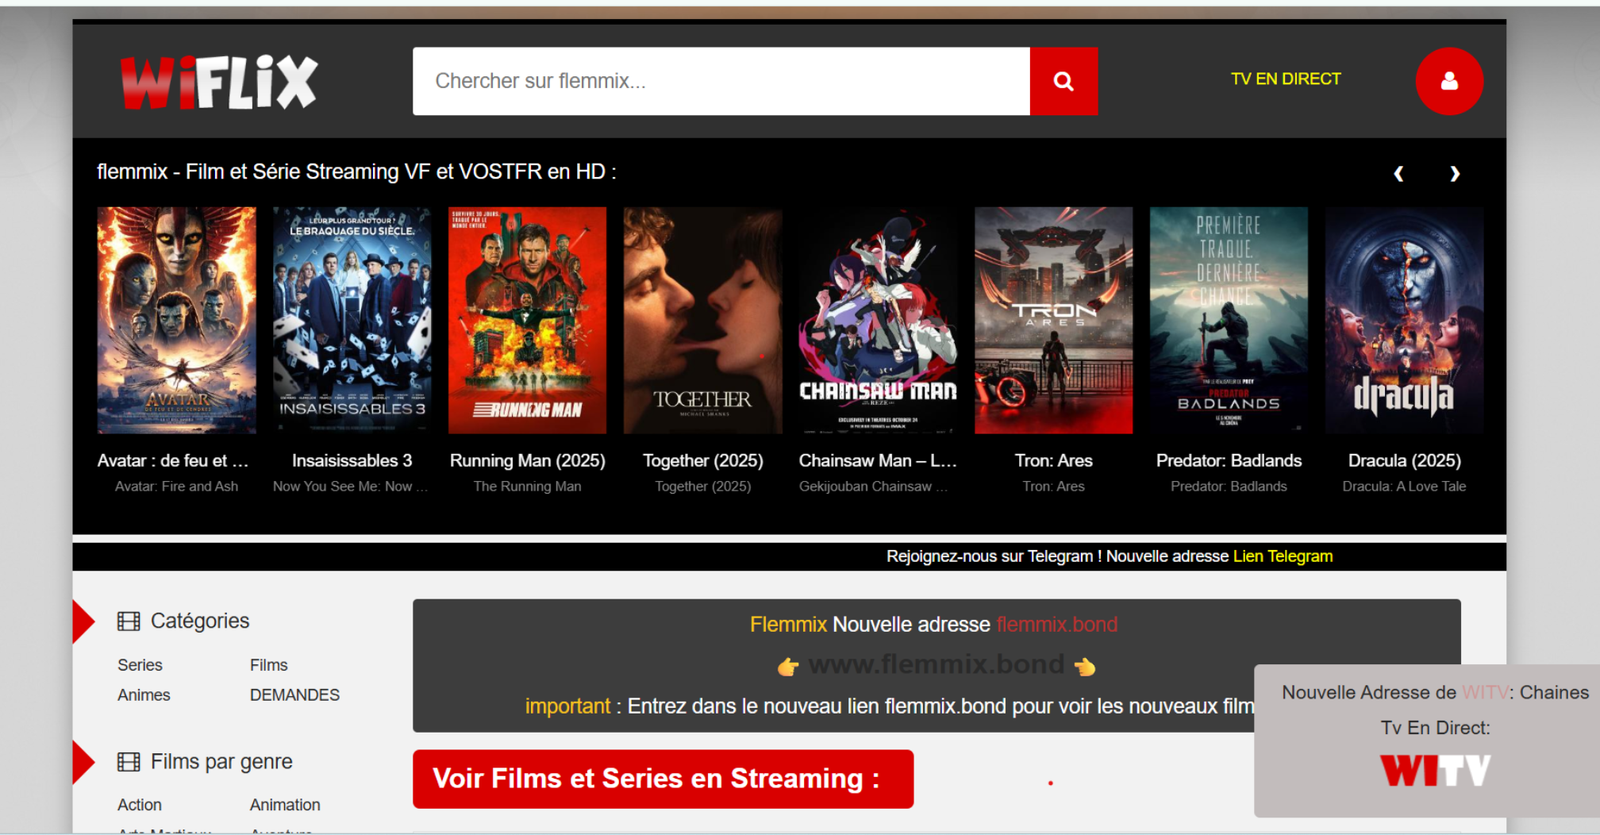Click the flemmix.bond new address link
The height and width of the screenshot is (835, 1600).
[x=1056, y=625]
